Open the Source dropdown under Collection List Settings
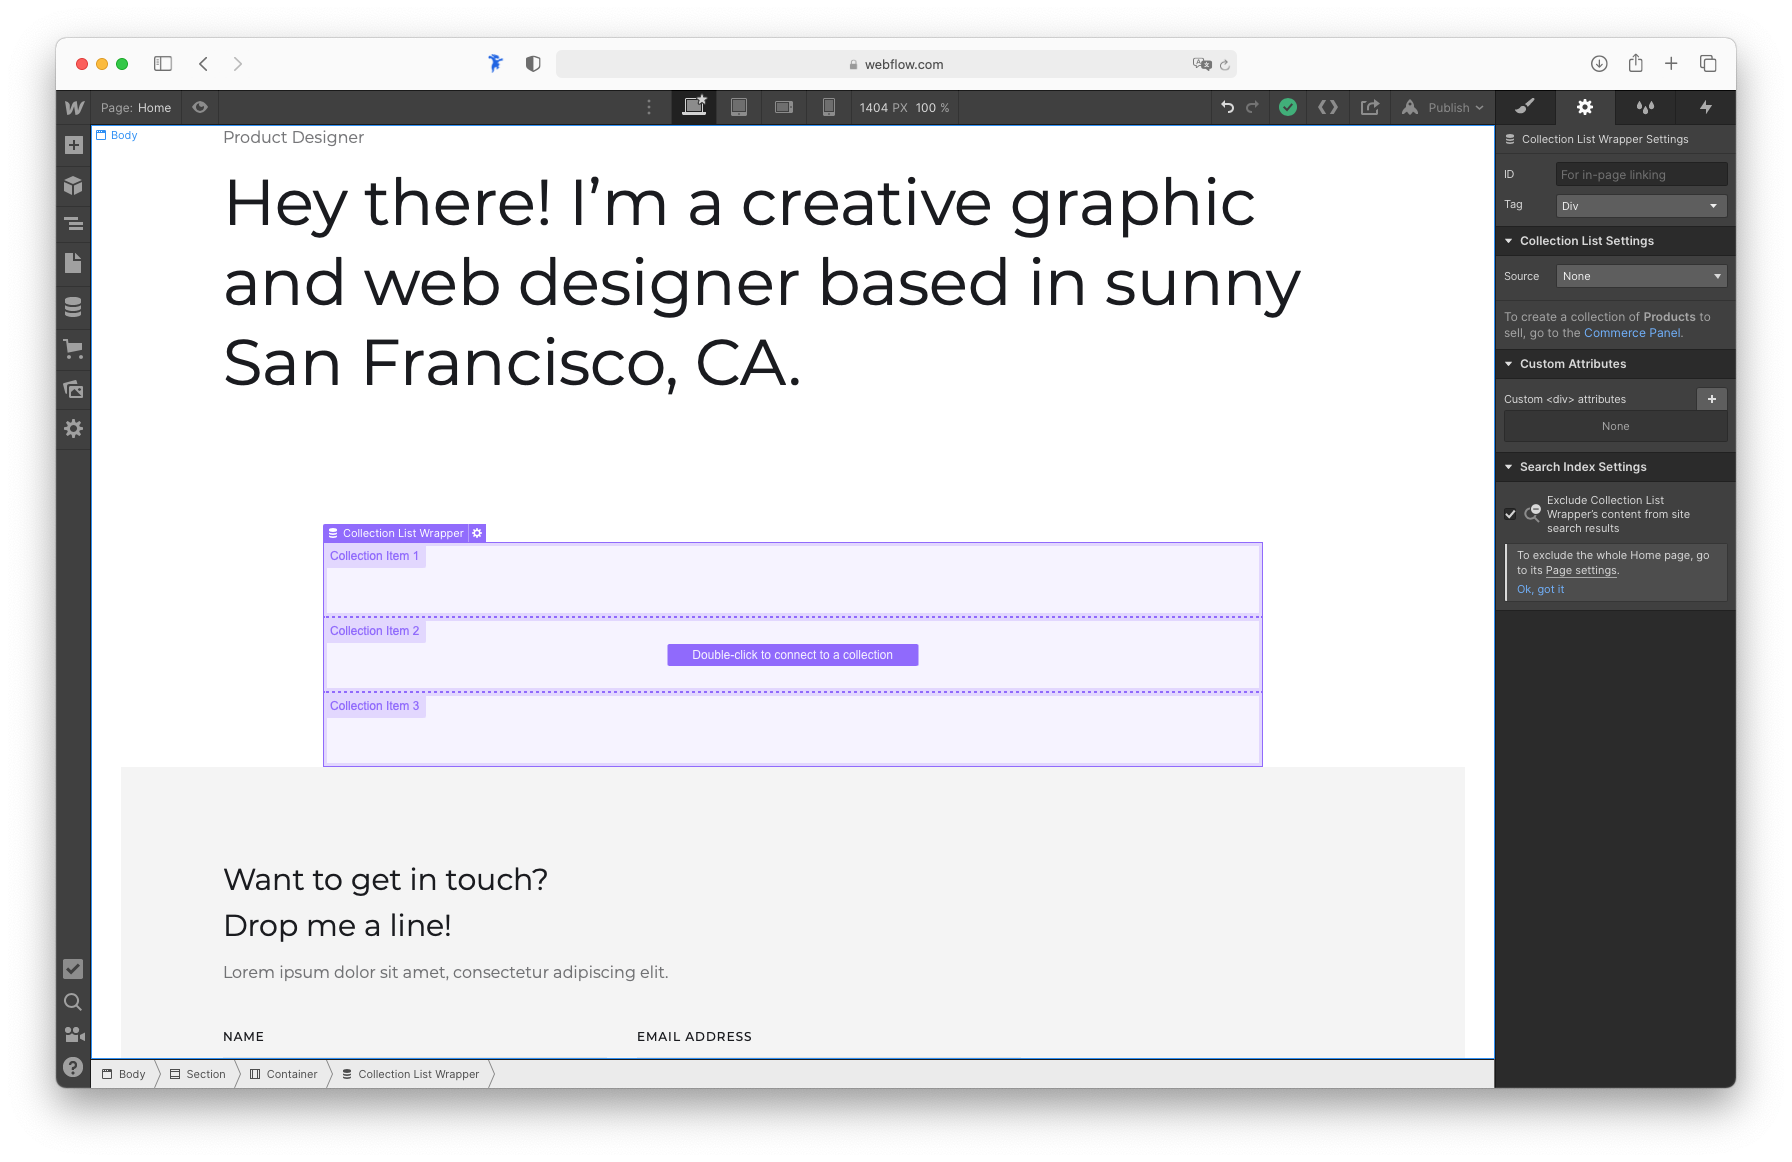This screenshot has height=1162, width=1792. click(x=1640, y=275)
